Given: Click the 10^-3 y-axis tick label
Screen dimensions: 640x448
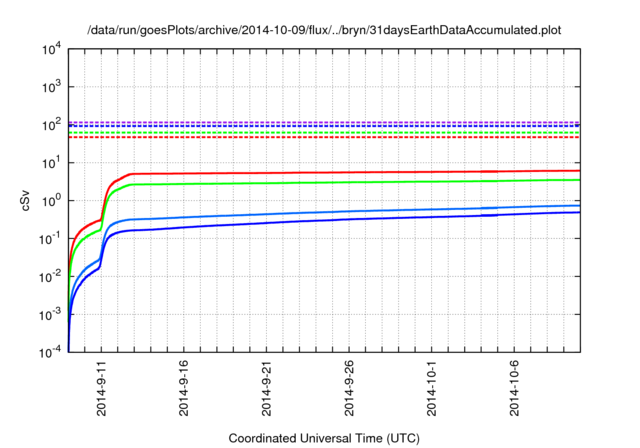Looking at the screenshot, I should (51, 315).
